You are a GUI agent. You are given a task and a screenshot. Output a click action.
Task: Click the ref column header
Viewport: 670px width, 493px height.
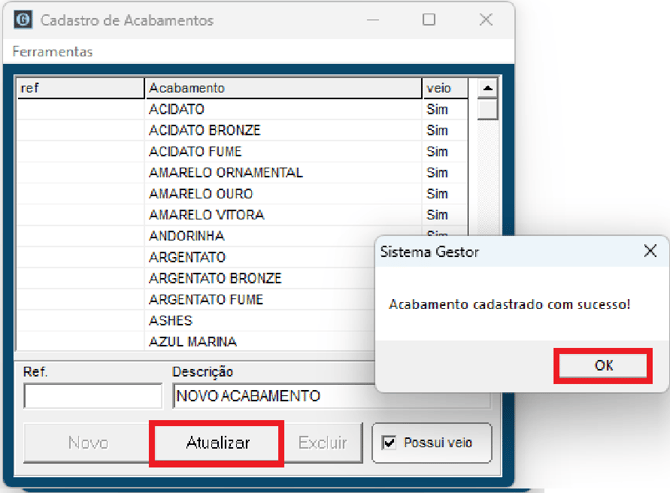80,88
